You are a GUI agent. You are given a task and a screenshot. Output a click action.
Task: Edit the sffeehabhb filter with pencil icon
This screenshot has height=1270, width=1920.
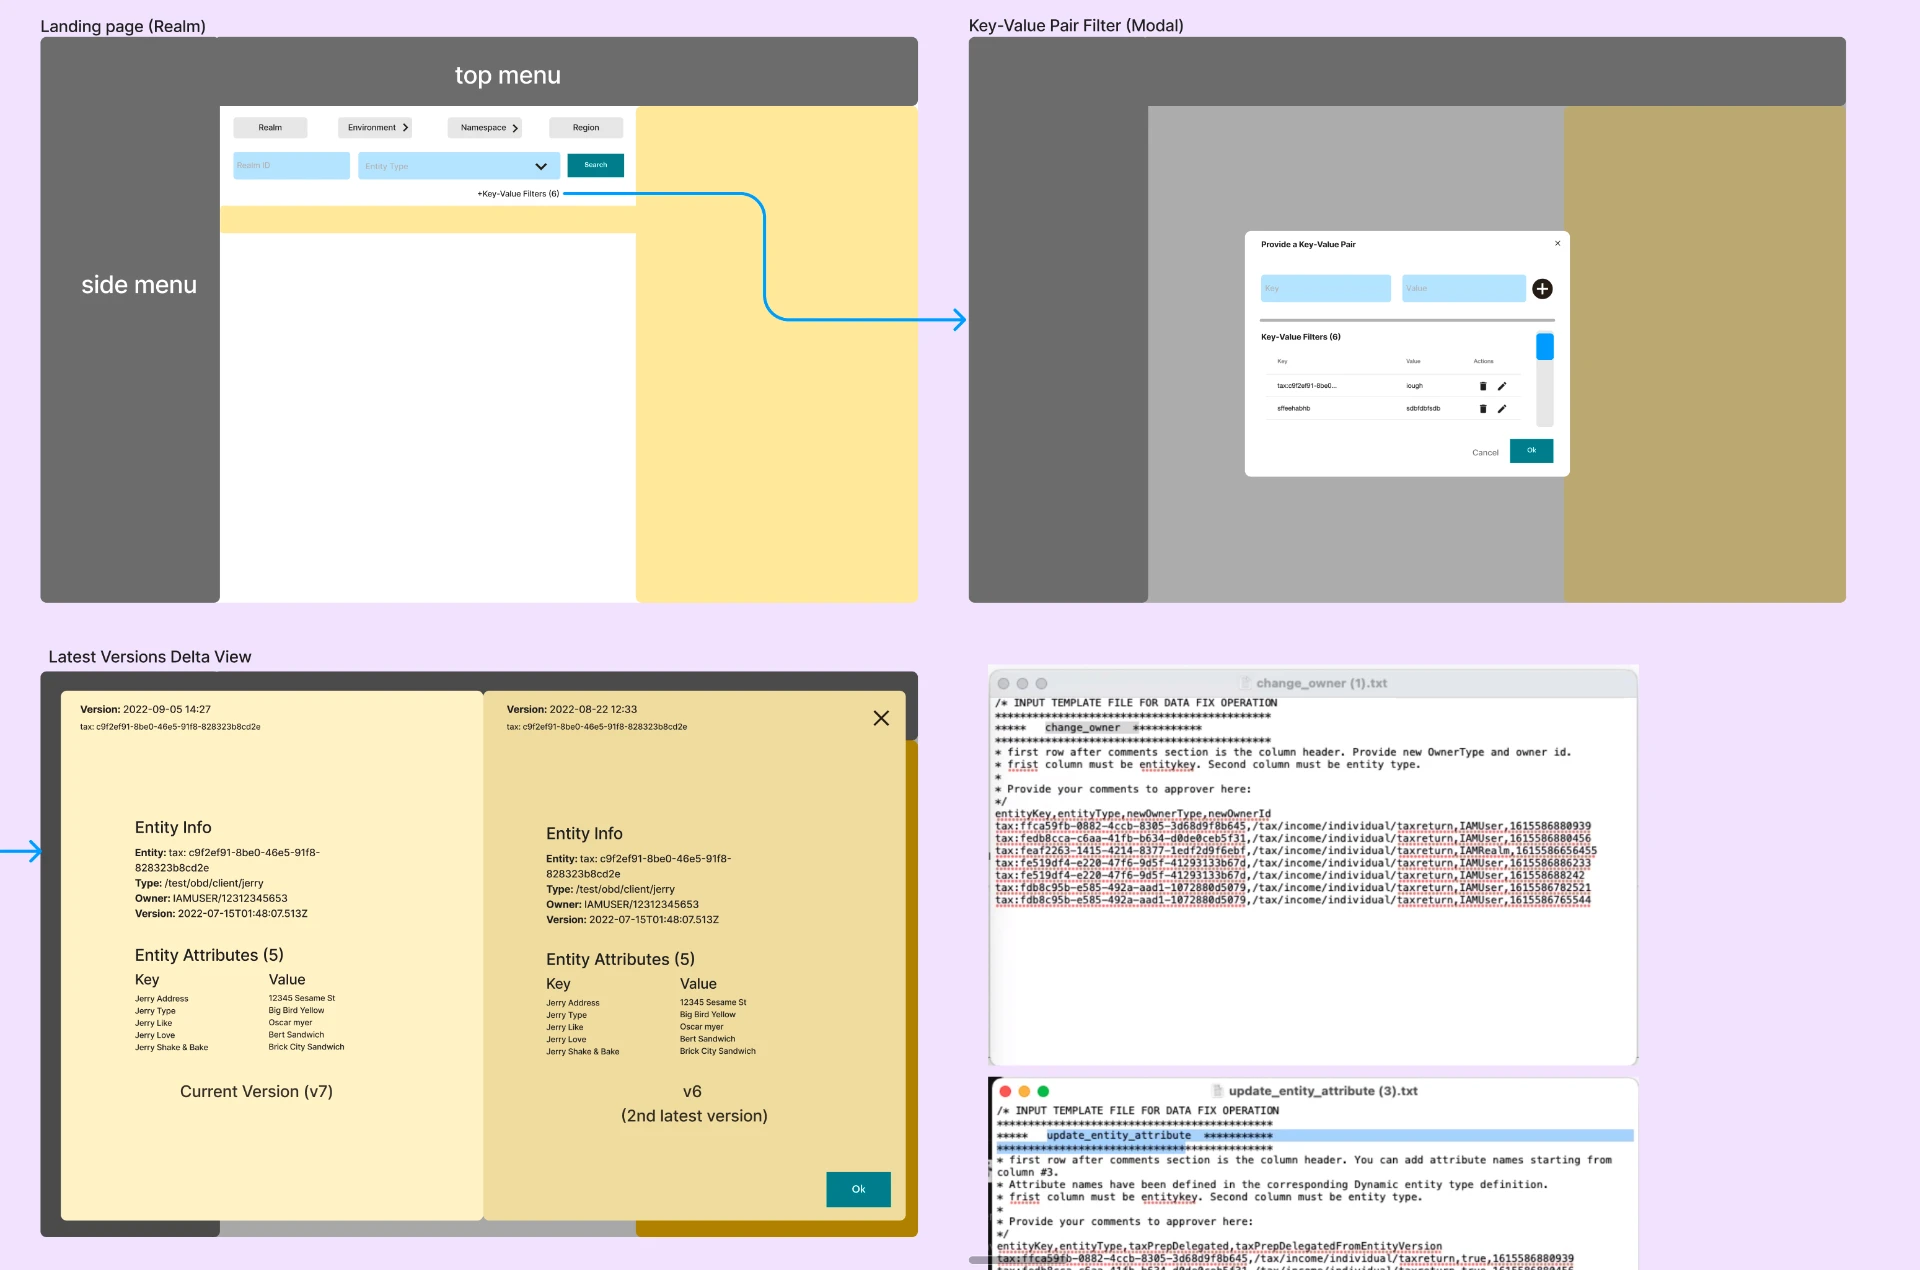[x=1502, y=408]
